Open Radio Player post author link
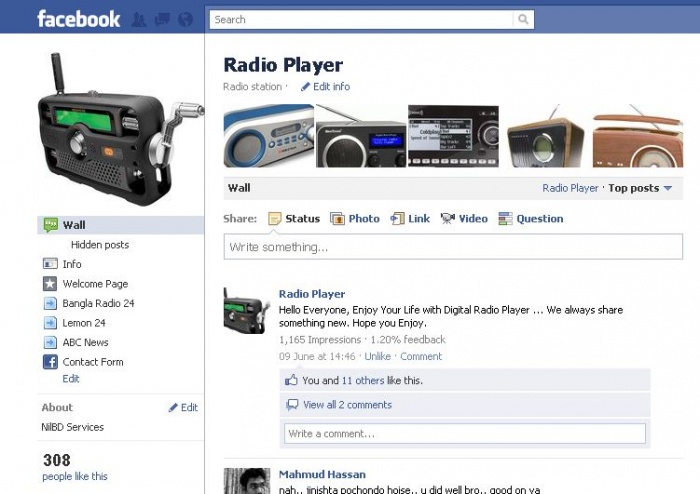This screenshot has width=700, height=494. [x=312, y=294]
